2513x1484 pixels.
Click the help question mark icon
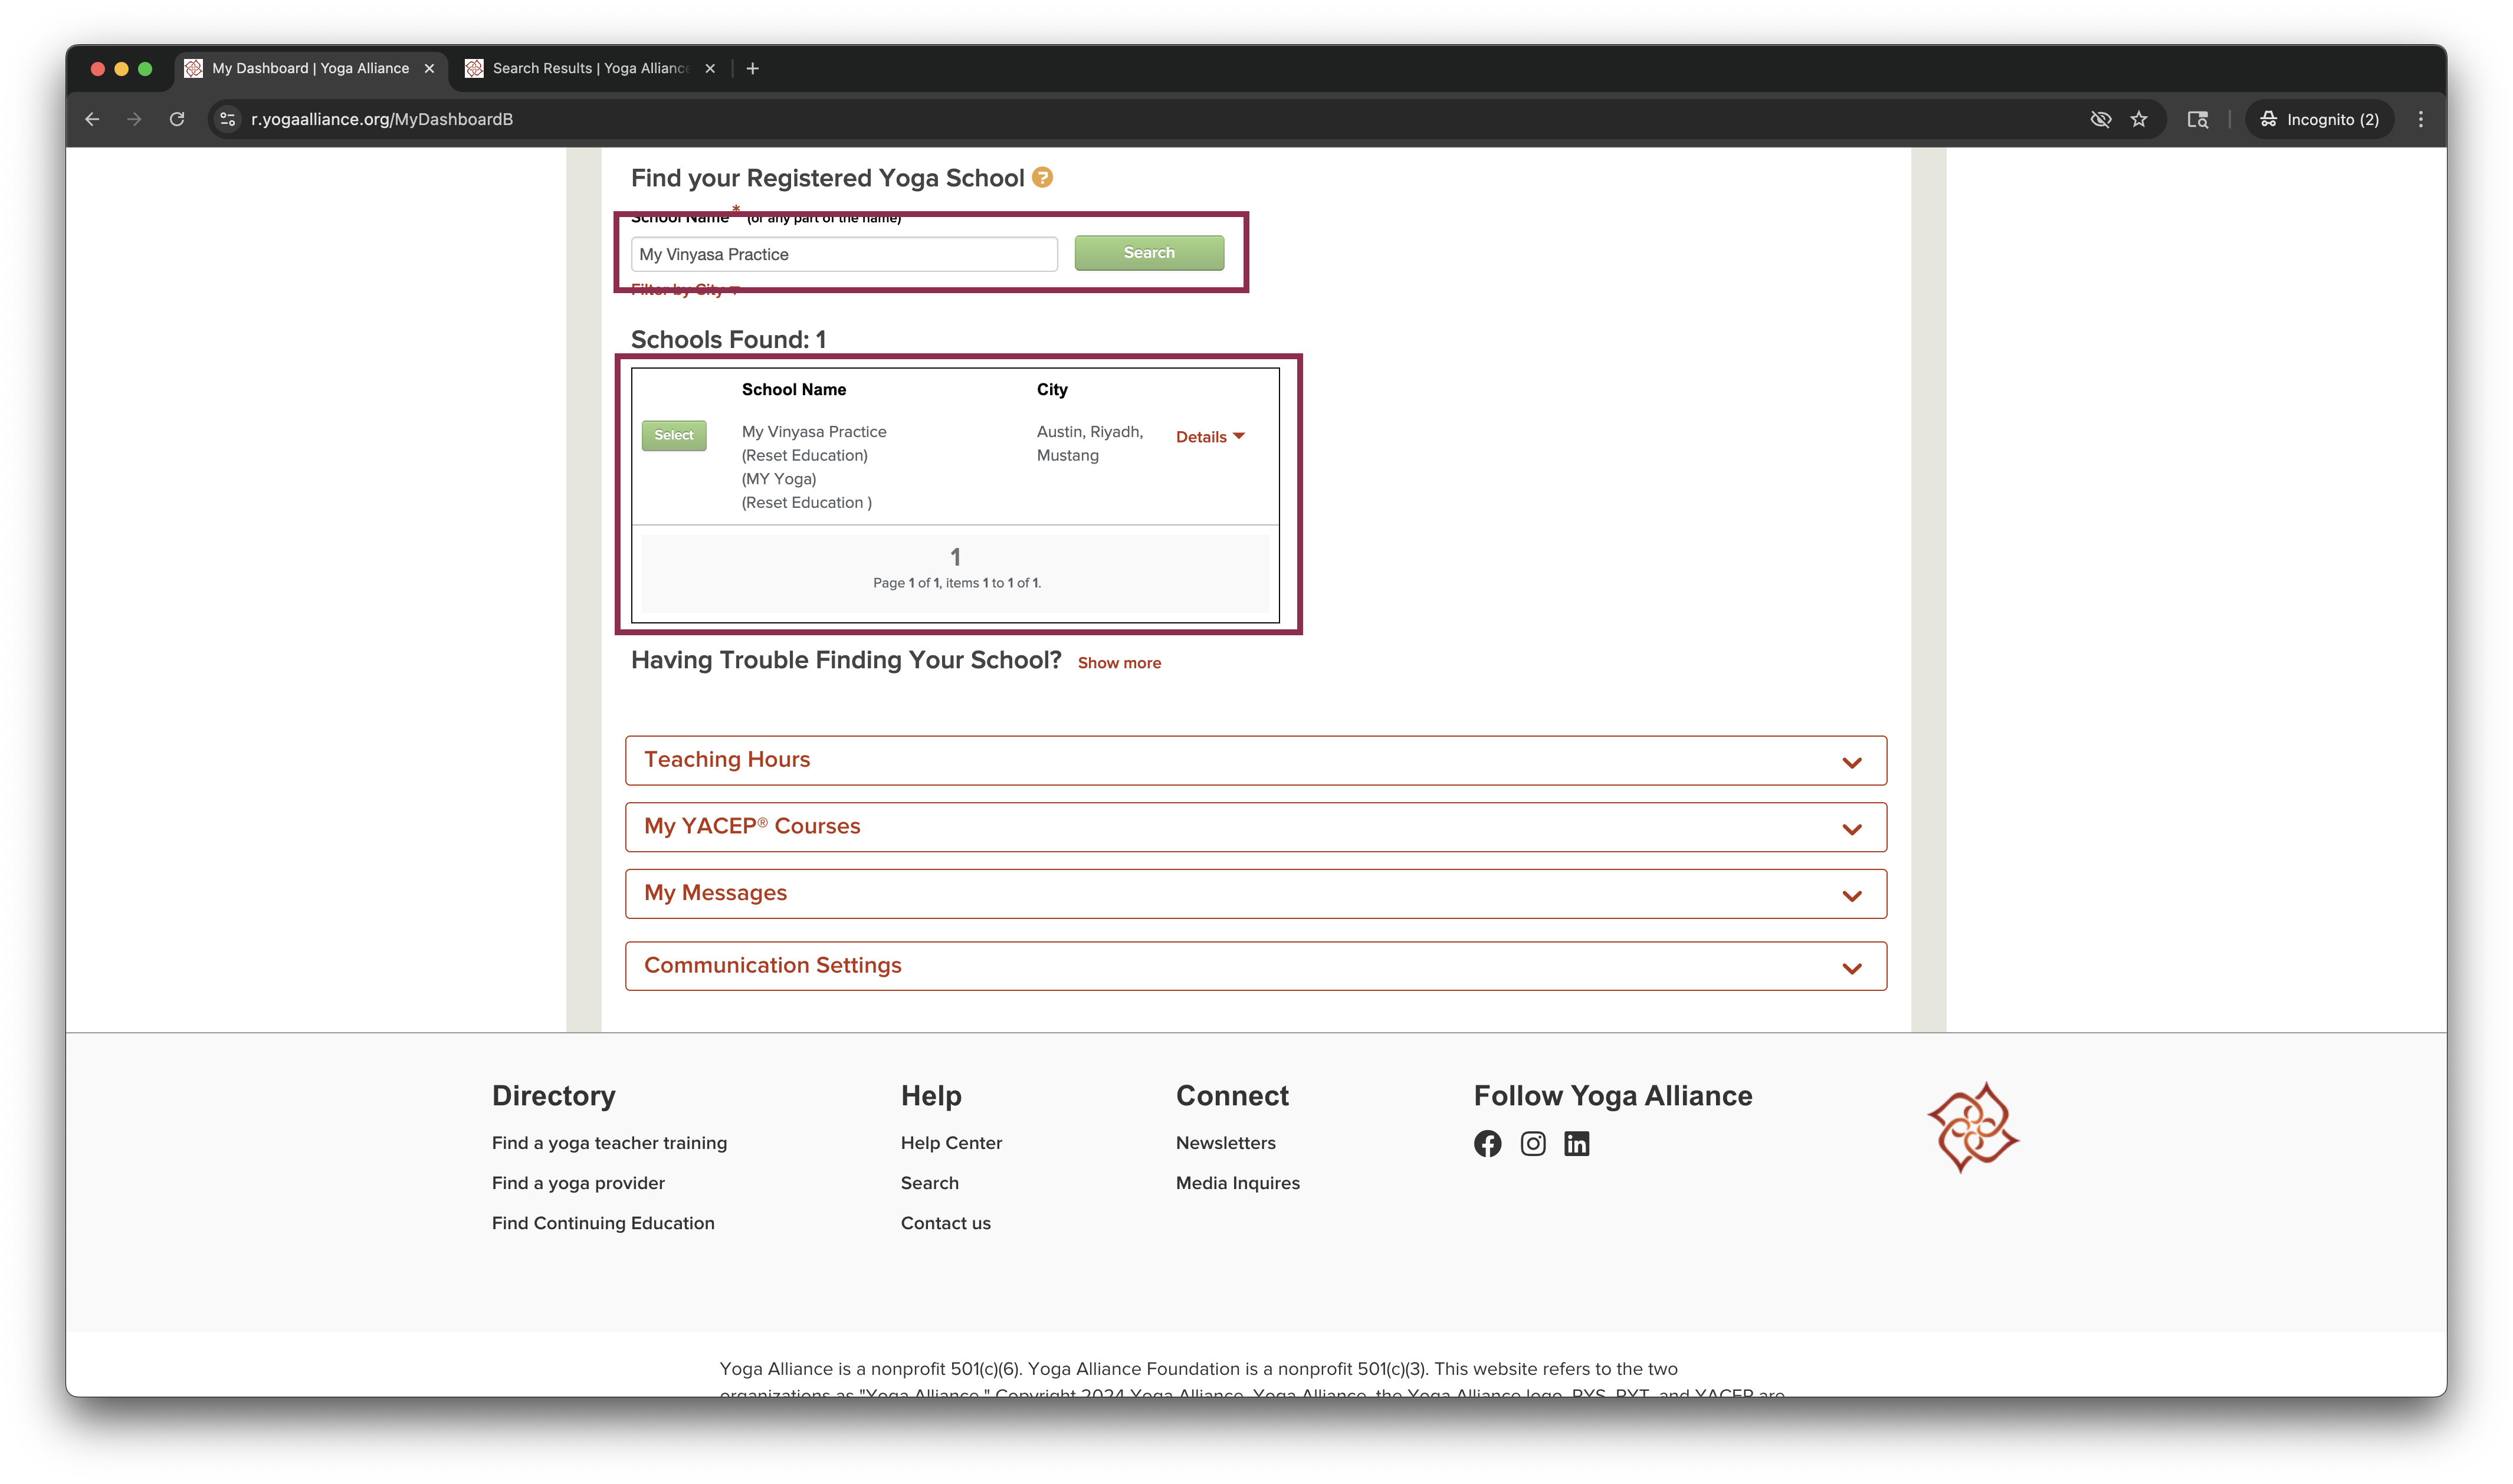[1042, 177]
